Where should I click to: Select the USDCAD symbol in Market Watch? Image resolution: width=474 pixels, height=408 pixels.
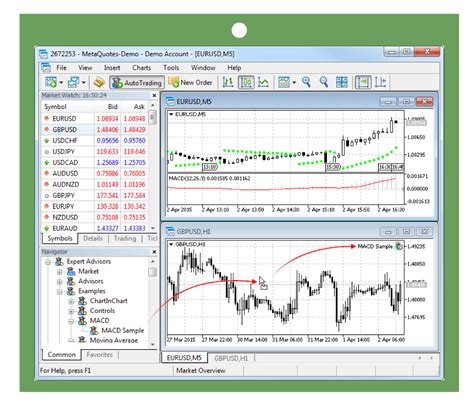pyautogui.click(x=65, y=163)
